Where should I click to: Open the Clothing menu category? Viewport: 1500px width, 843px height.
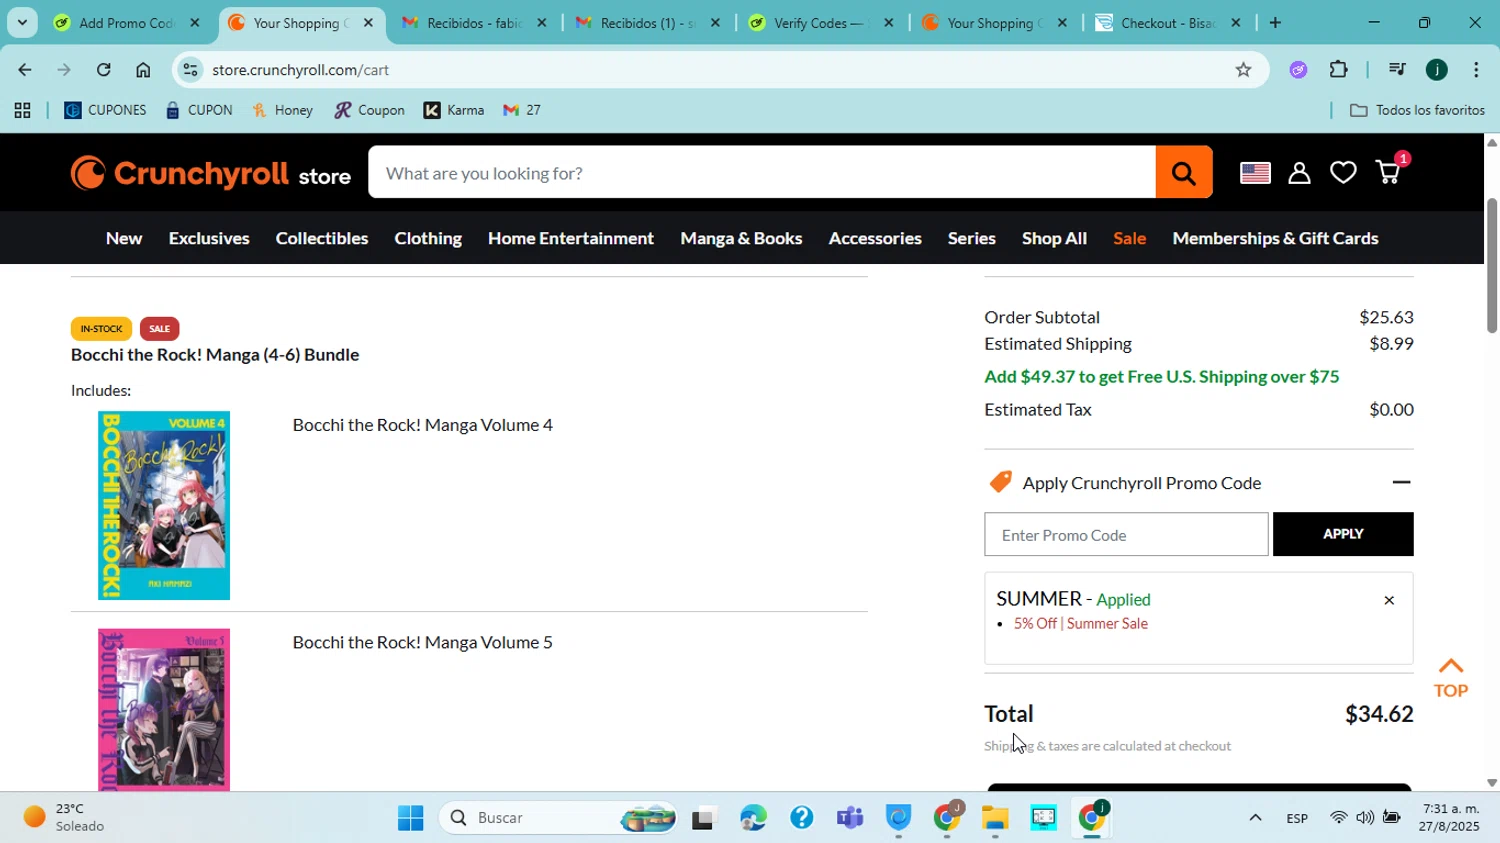tap(428, 238)
